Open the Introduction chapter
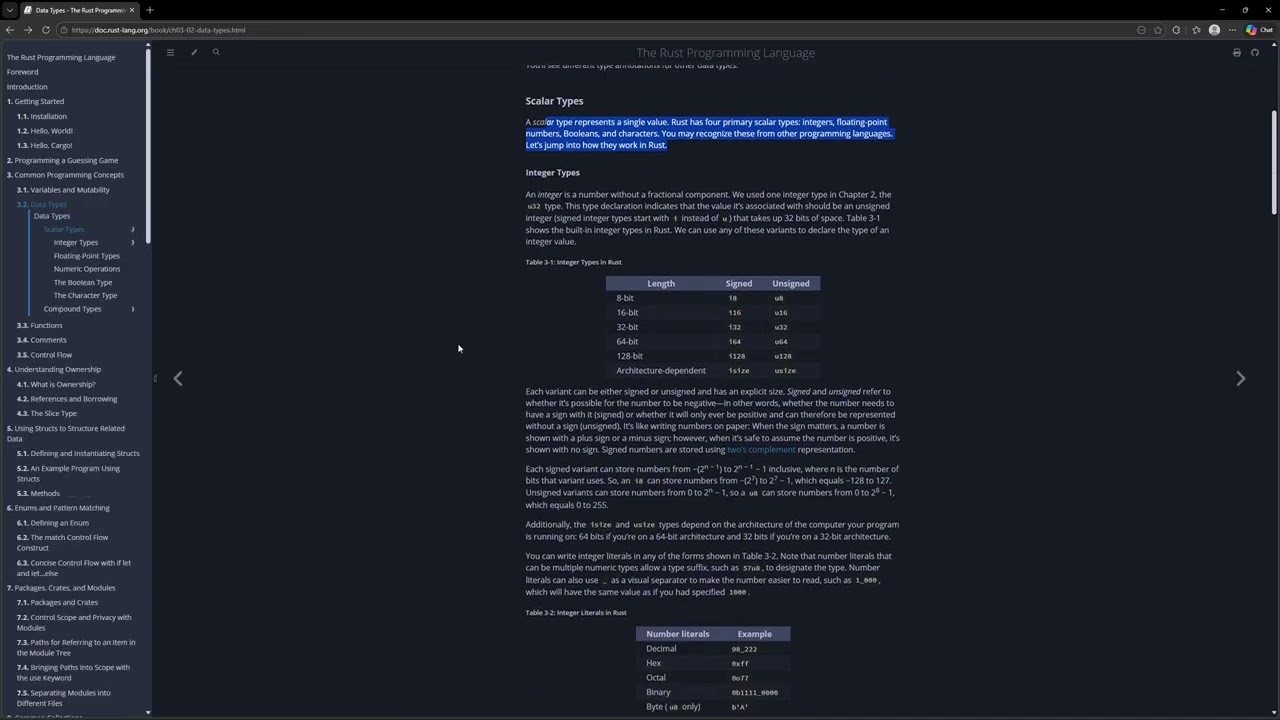Screen dimensions: 1280x720 [x=27, y=87]
